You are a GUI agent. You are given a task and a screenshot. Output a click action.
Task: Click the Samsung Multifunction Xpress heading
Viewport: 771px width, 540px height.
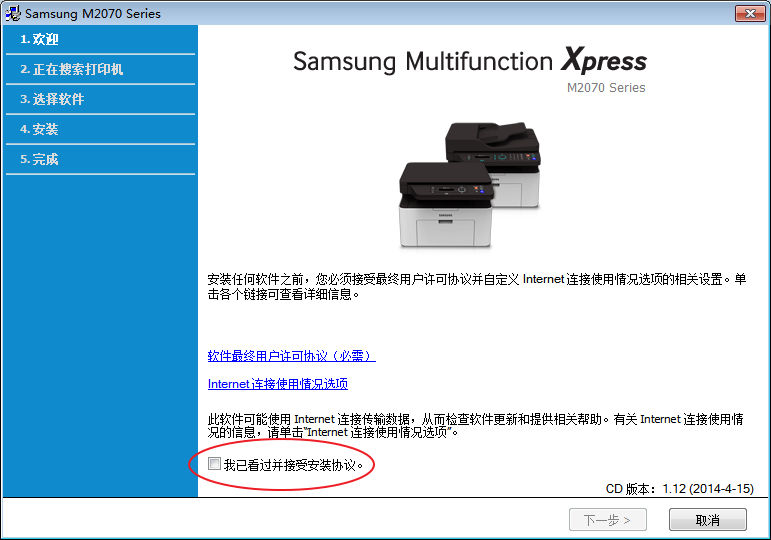(x=470, y=61)
